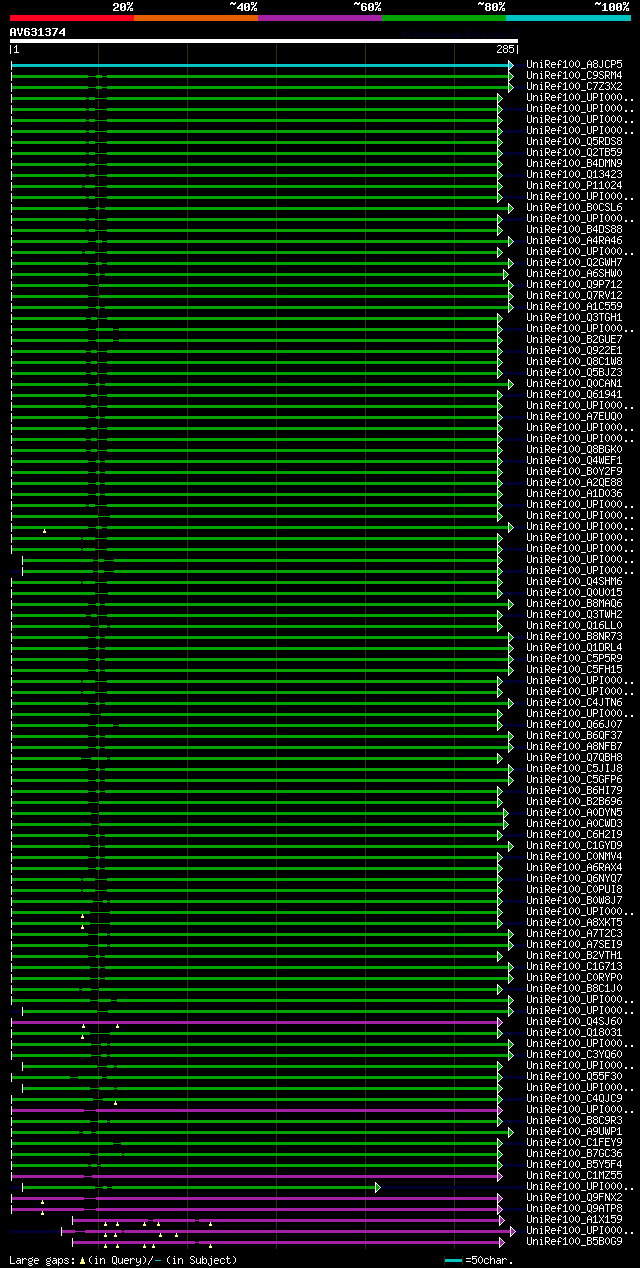
Task: Click the purple ~60% identity legend segment
Action: 320,18
